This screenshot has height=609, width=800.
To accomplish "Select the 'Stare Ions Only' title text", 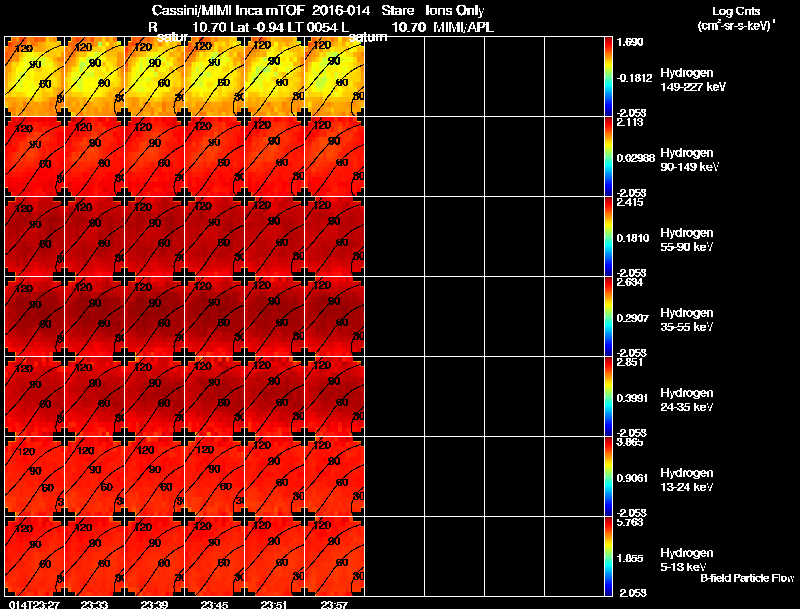I will pyautogui.click(x=434, y=10).
